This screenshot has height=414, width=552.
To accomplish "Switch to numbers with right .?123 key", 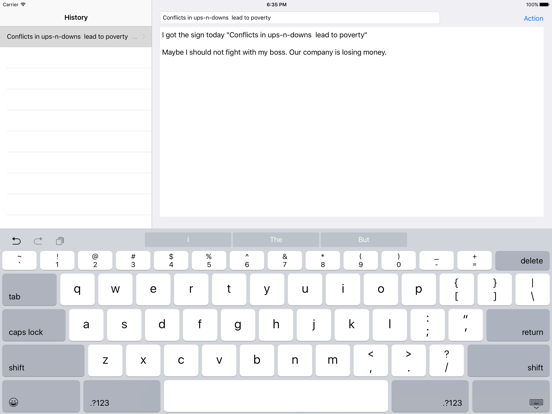I will coord(430,396).
